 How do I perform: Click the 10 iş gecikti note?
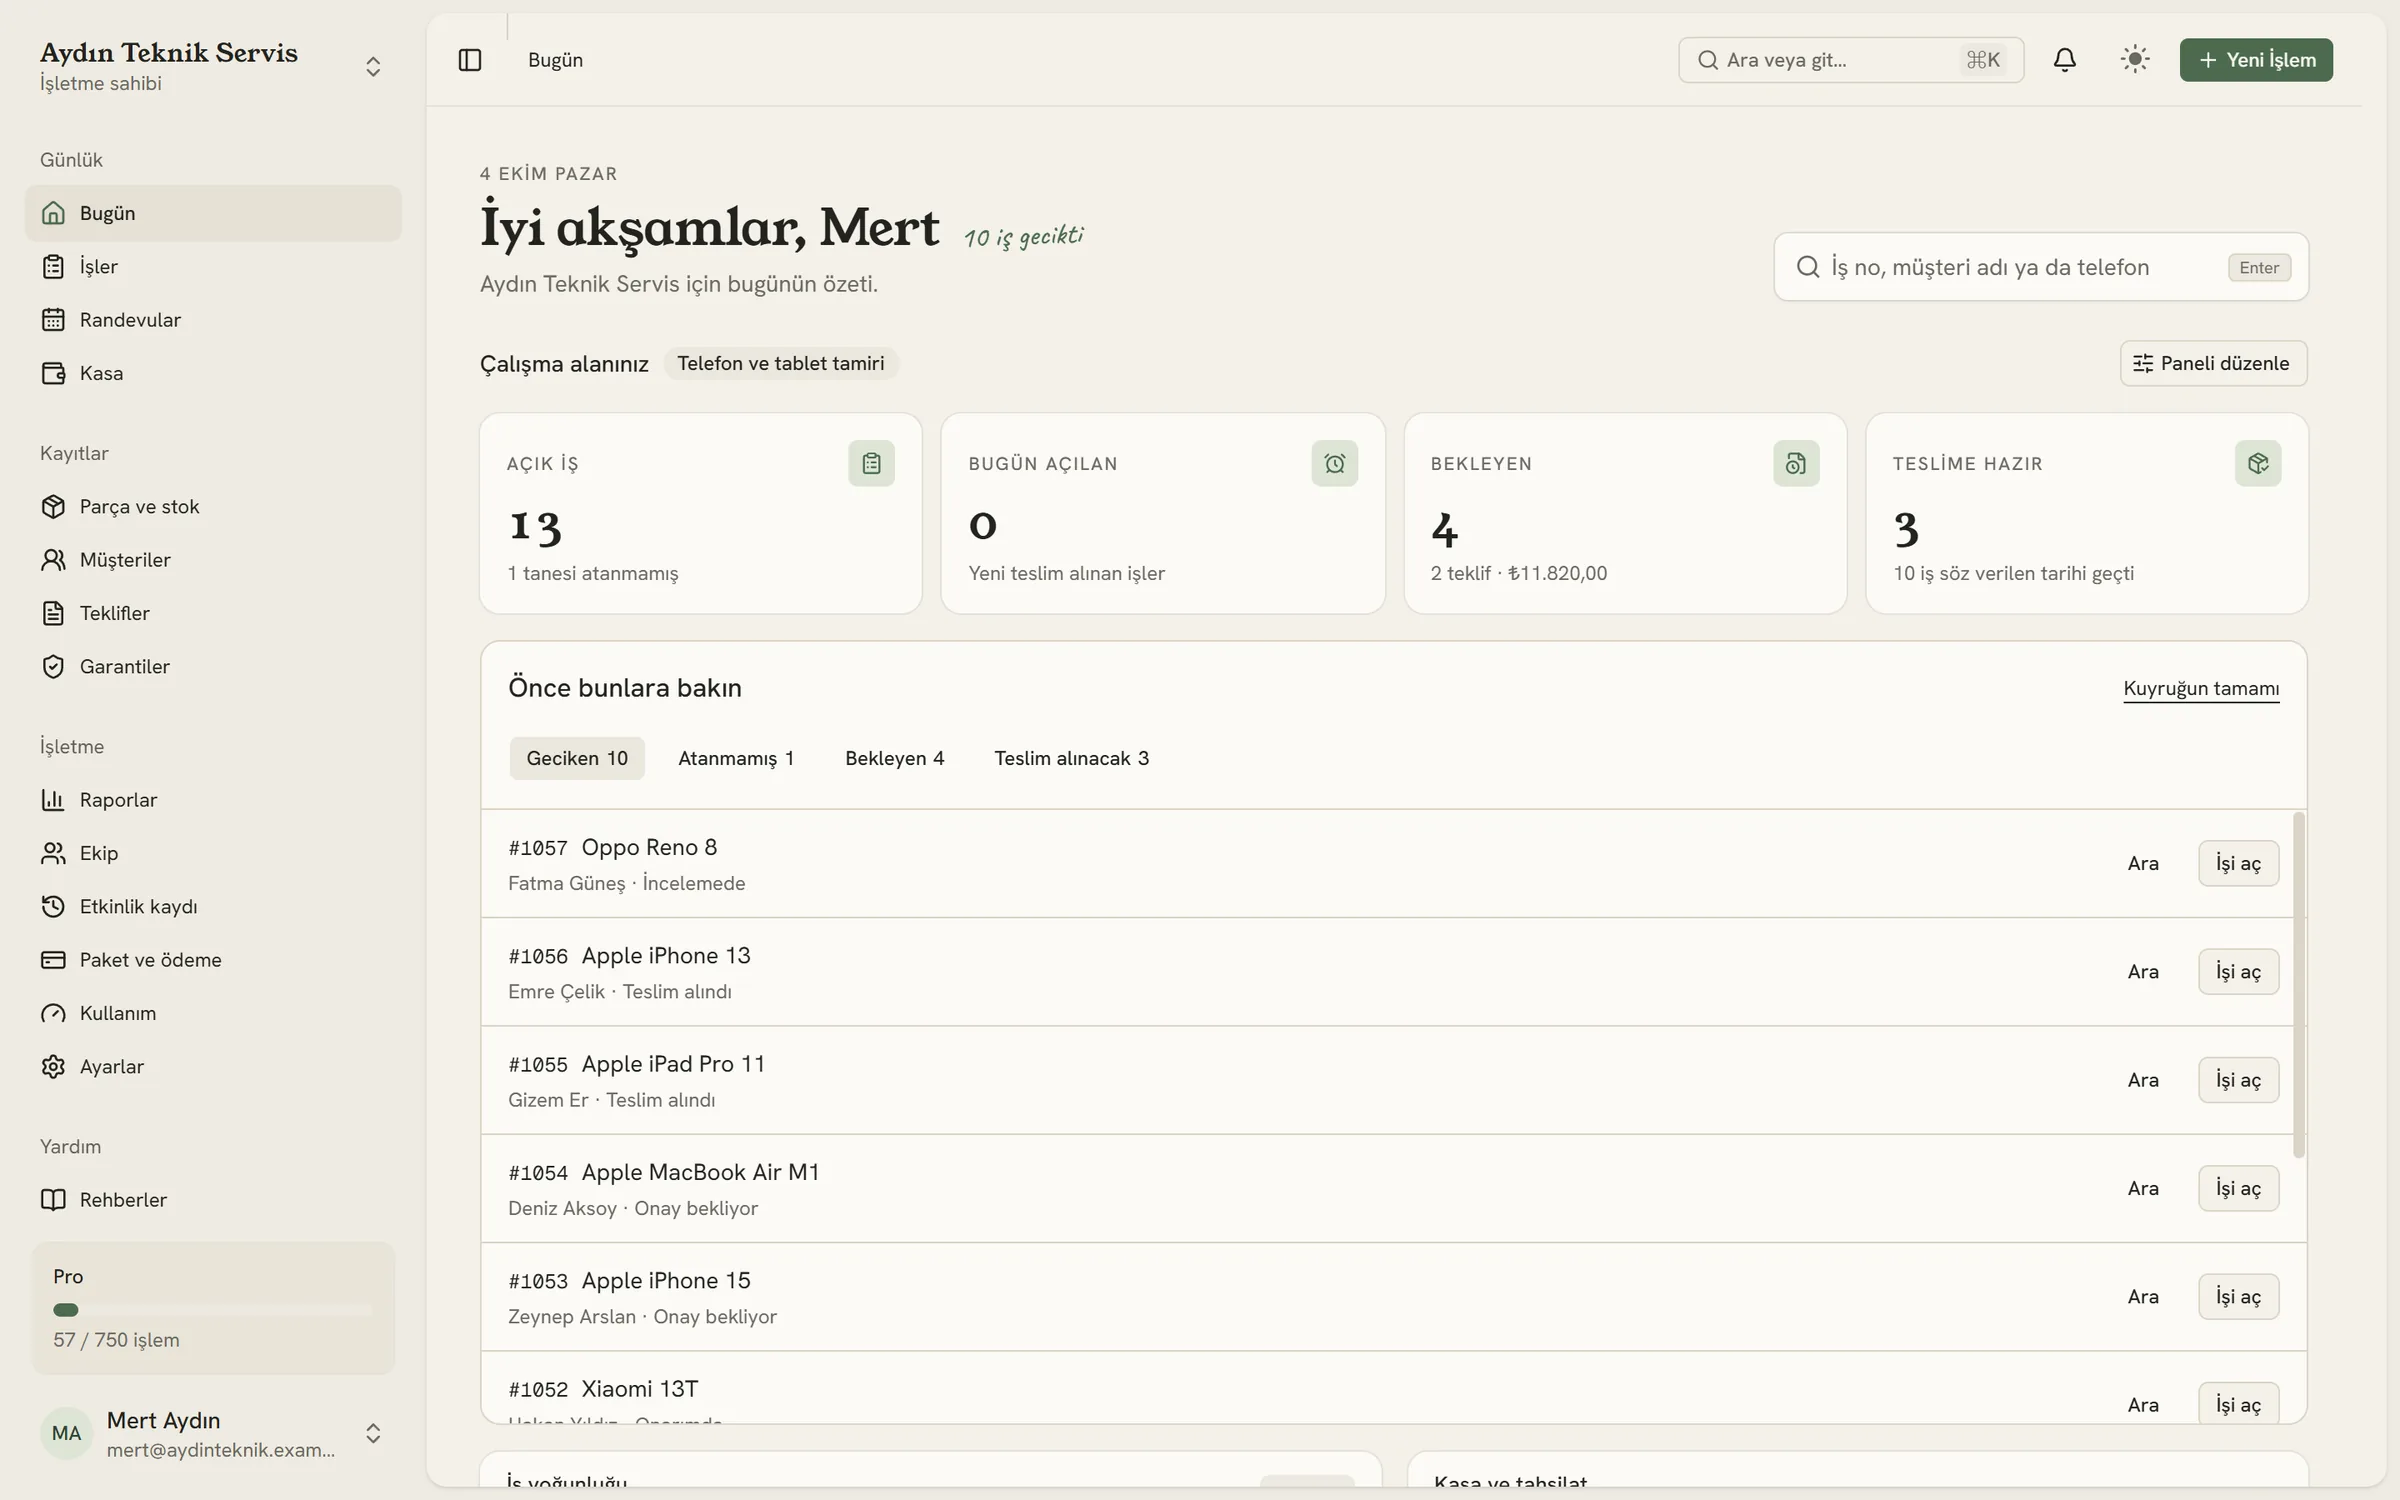coord(1023,237)
